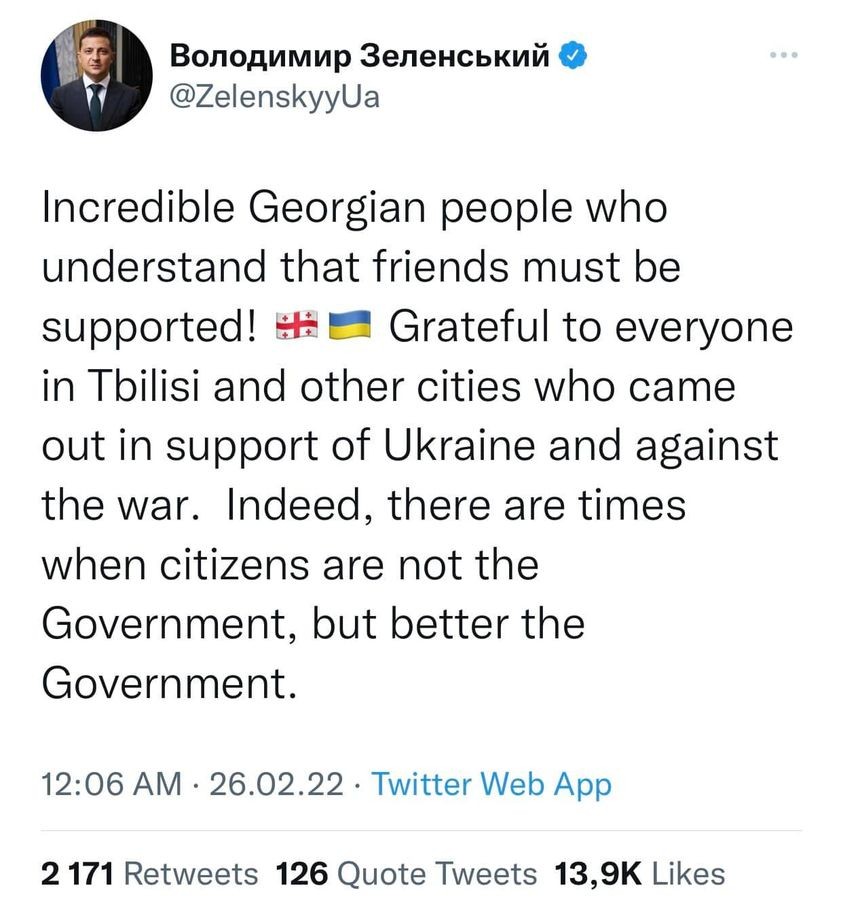This screenshot has width=843, height=907.
Task: Click the 12:06 AM timestamp
Action: [x=112, y=784]
